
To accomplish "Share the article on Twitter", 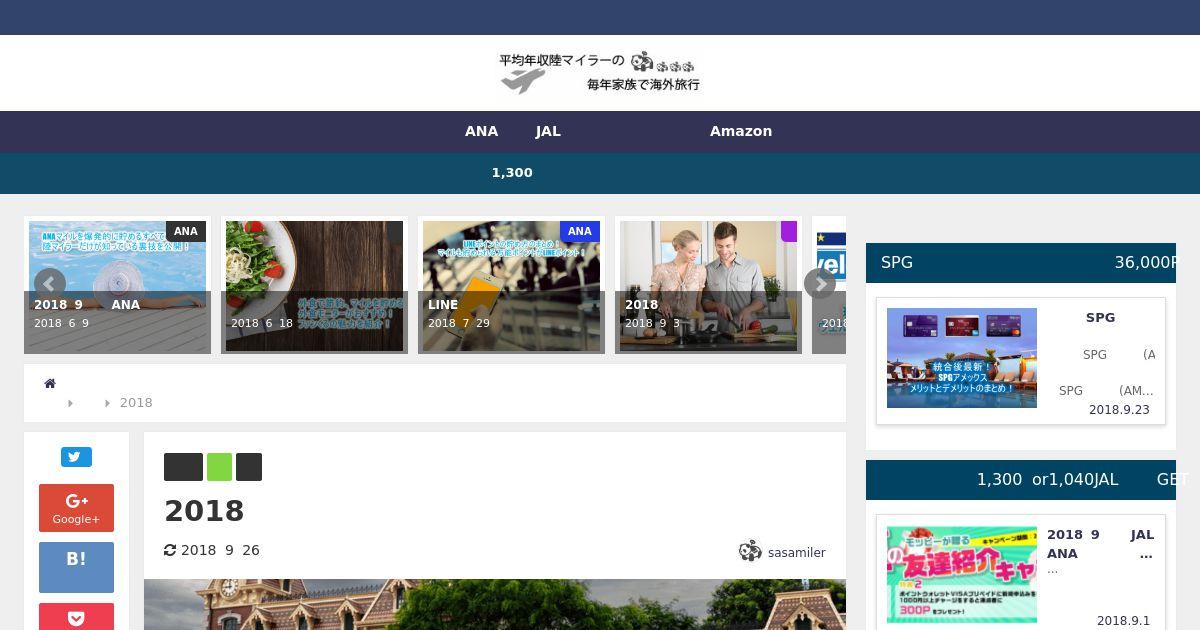I will (76, 457).
